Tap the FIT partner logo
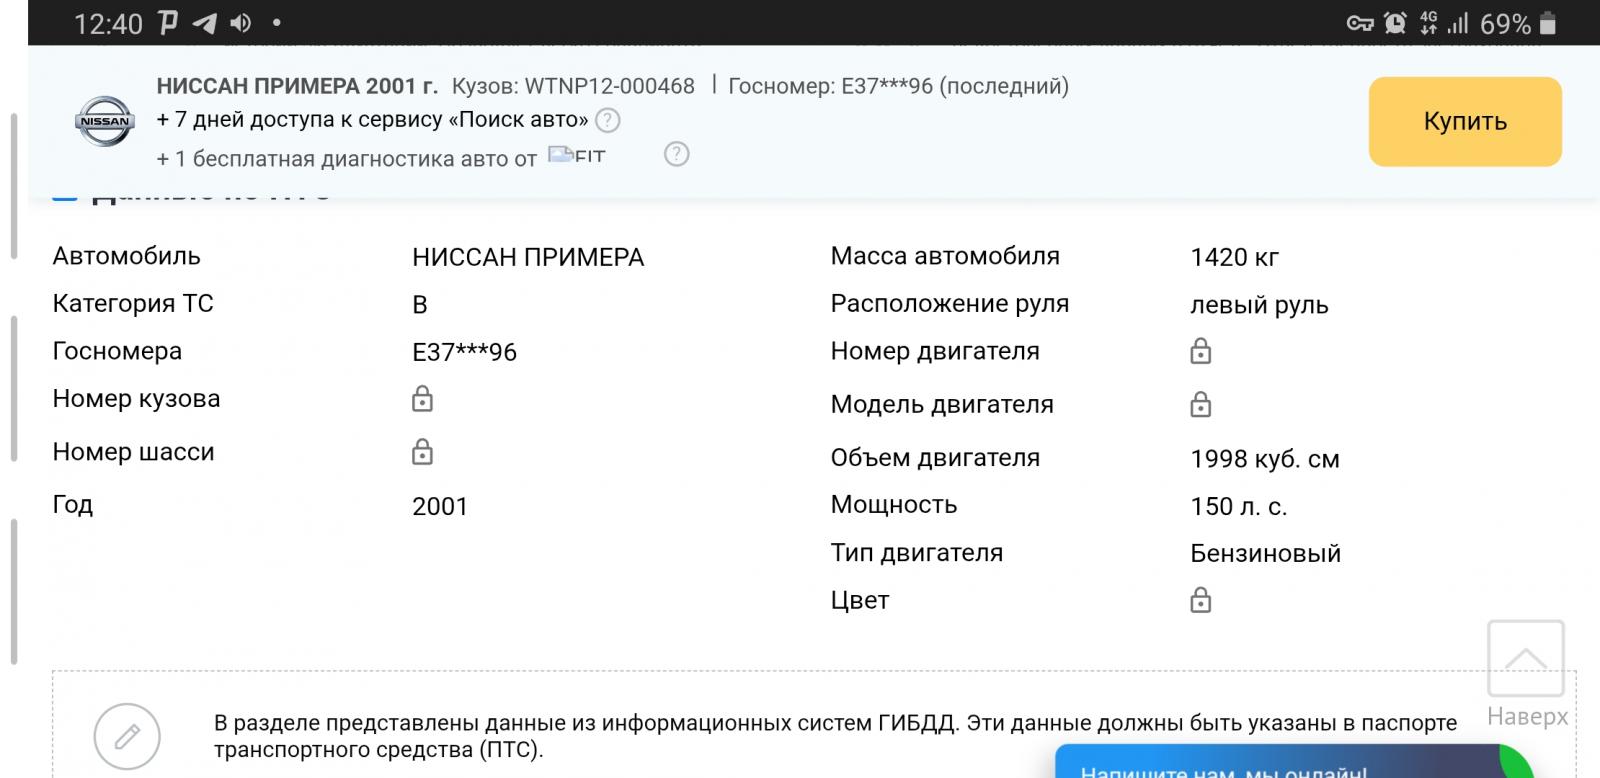The width and height of the screenshot is (1600, 778). [x=577, y=156]
